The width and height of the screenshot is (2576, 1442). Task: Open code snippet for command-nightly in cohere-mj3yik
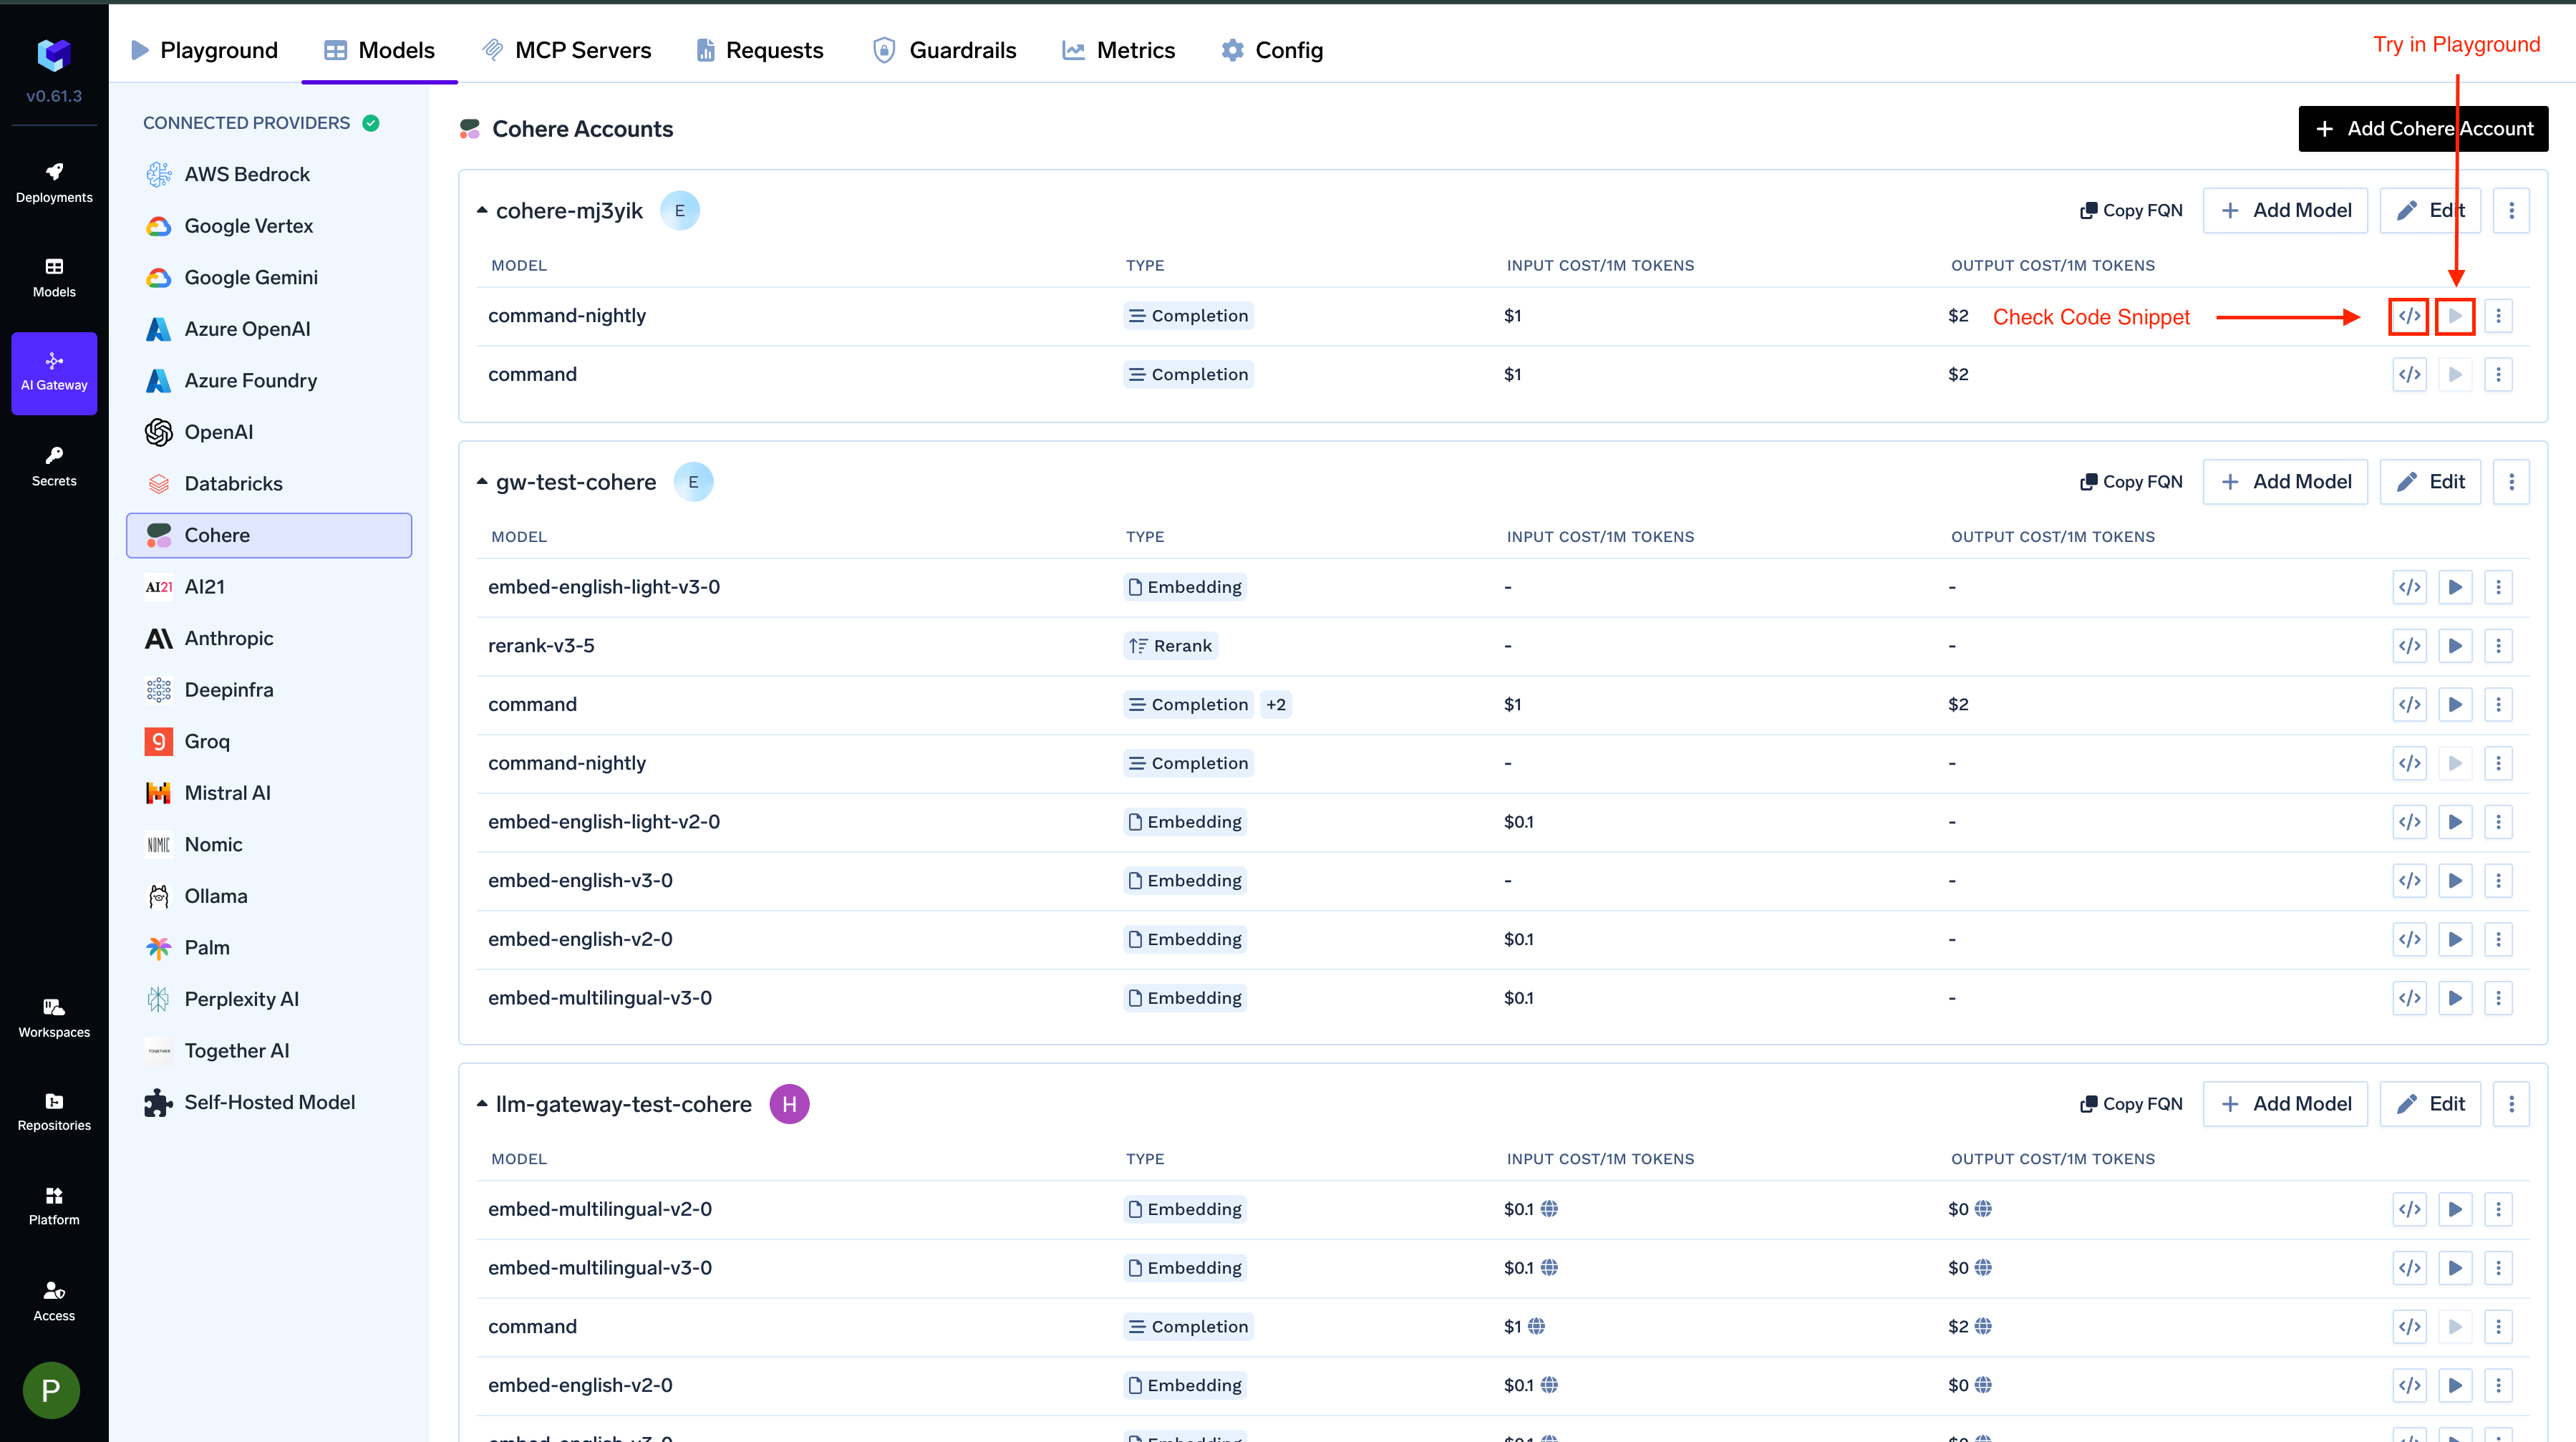(x=2409, y=316)
